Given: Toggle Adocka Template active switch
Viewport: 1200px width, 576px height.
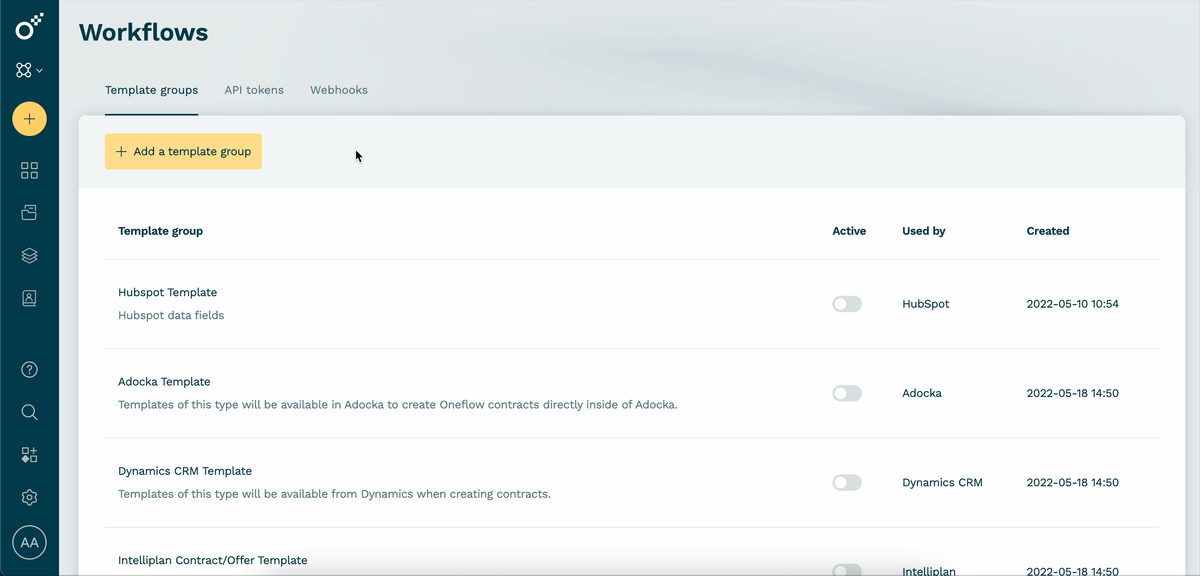Looking at the screenshot, I should (847, 393).
